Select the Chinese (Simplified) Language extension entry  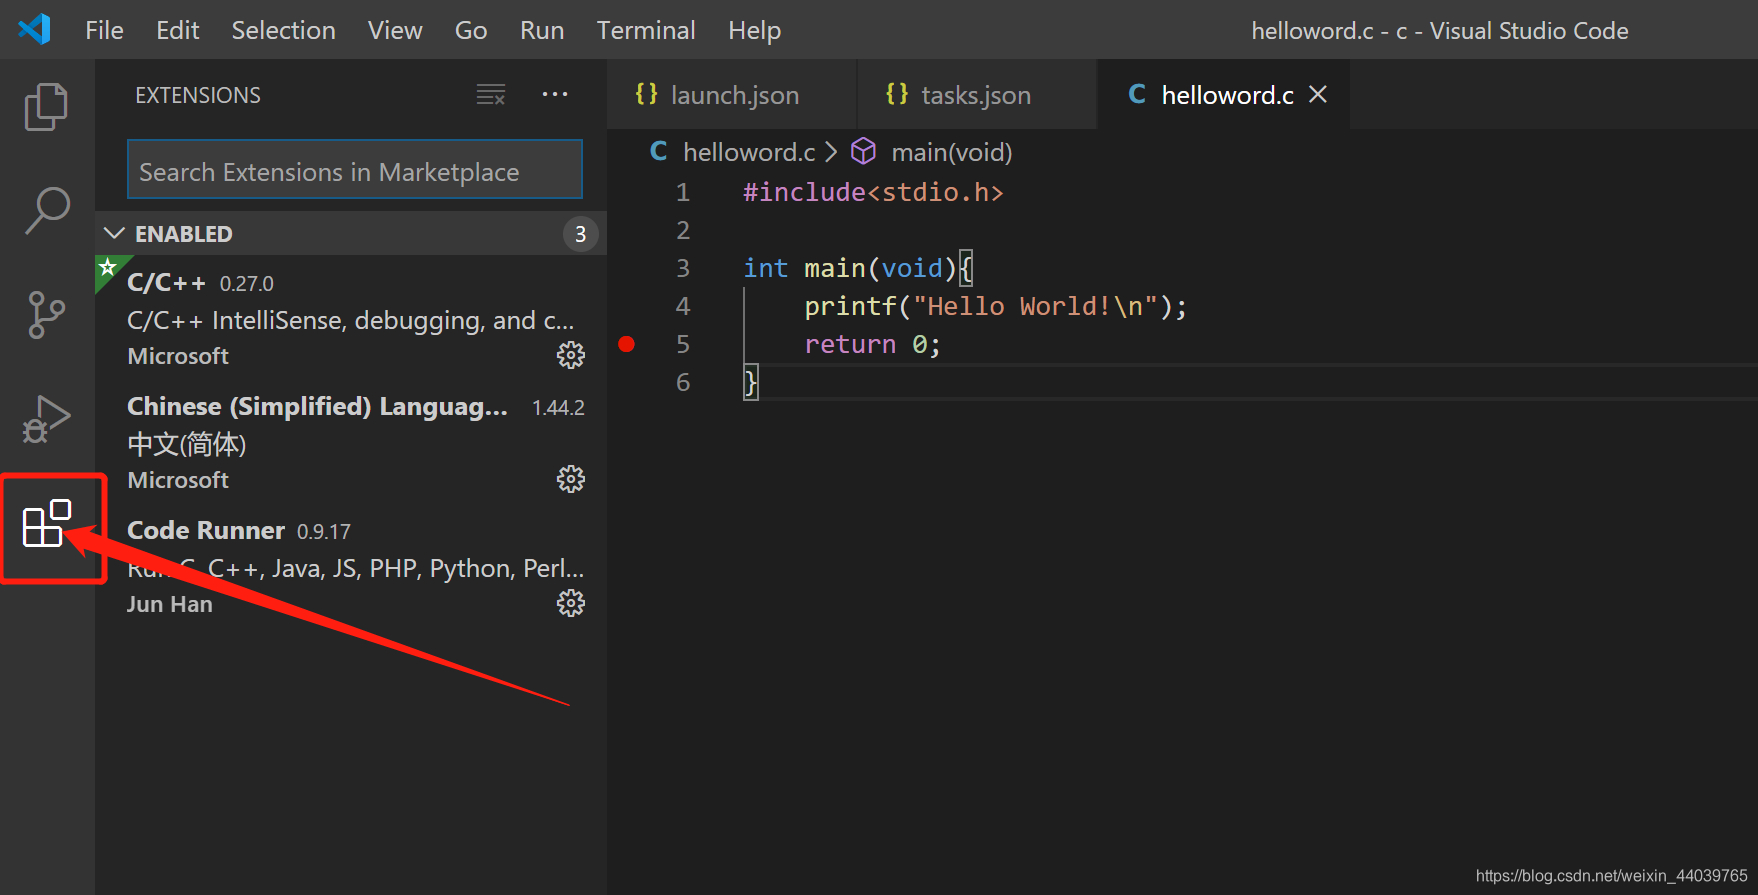click(351, 441)
